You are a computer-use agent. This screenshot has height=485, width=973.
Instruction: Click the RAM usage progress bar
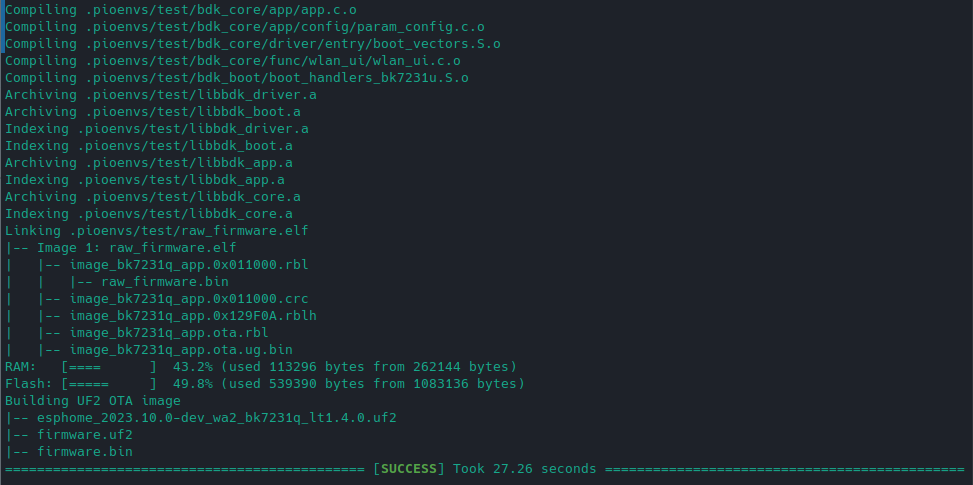[109, 367]
